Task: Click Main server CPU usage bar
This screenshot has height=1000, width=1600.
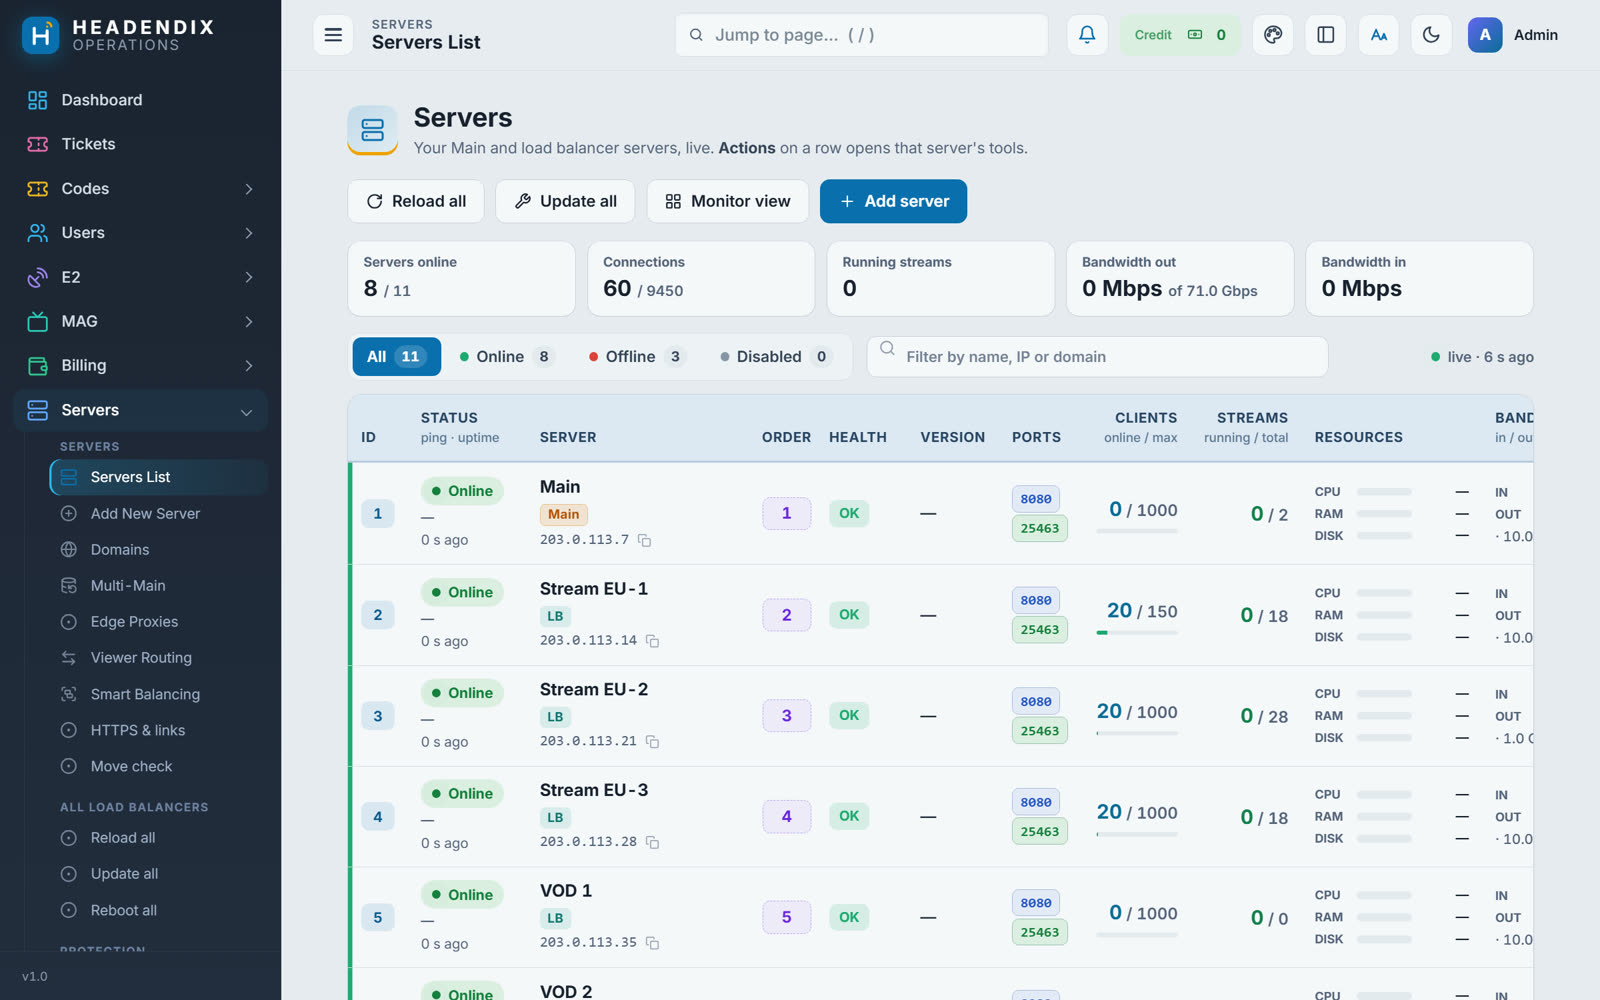Action: coord(1384,492)
